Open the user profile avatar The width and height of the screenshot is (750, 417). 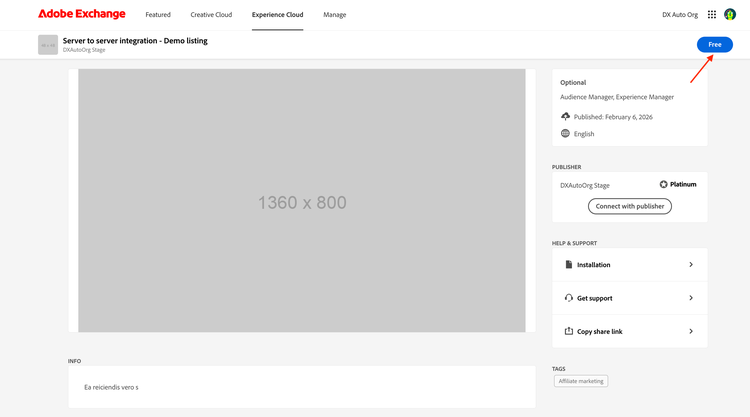(x=729, y=14)
